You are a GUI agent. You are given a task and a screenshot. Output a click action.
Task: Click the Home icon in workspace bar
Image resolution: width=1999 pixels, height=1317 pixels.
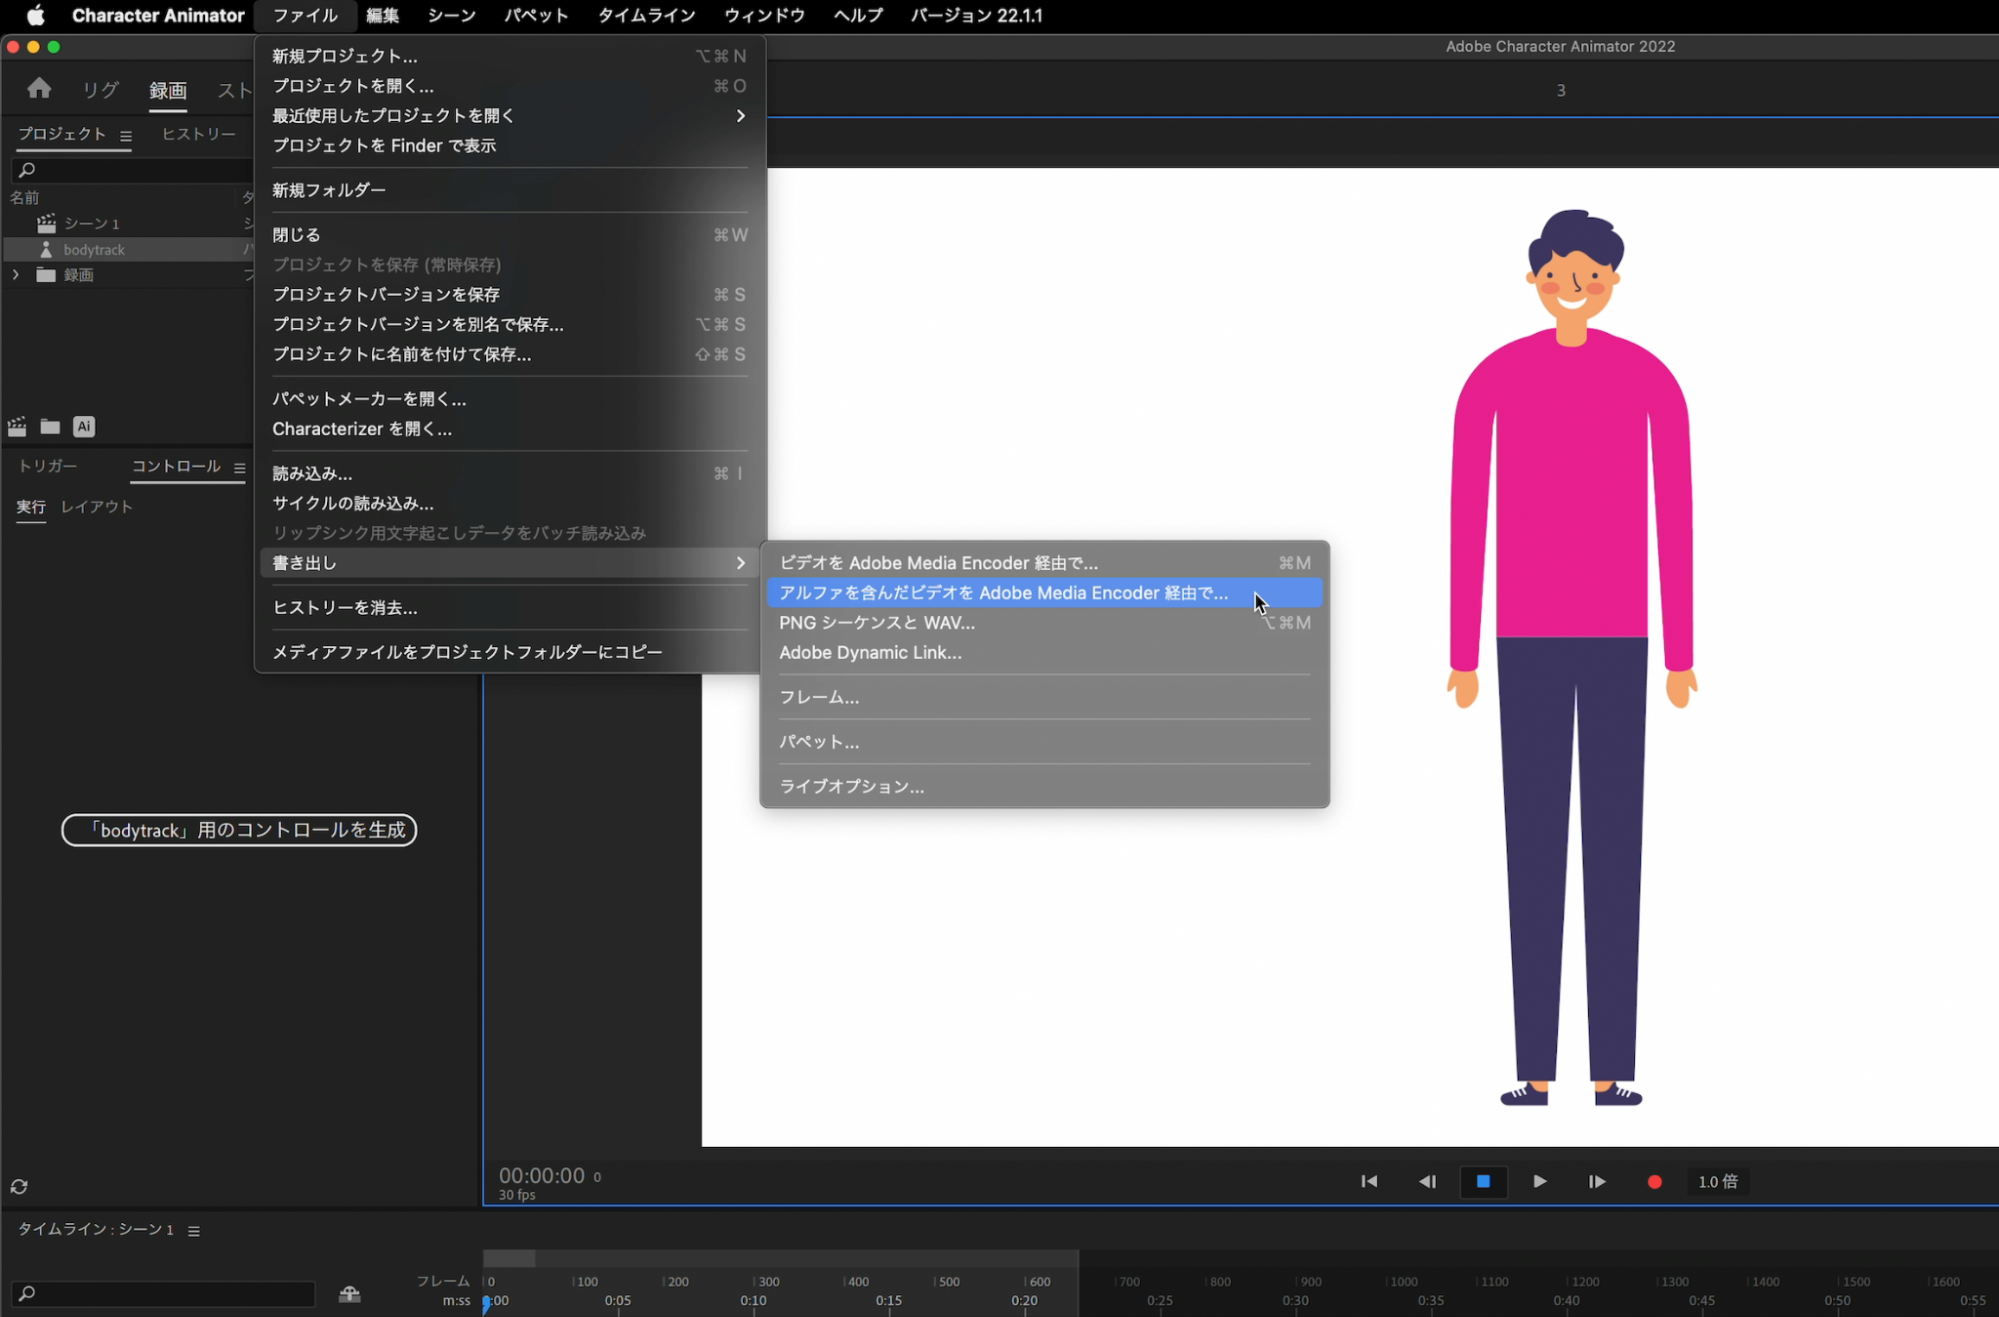[x=39, y=89]
